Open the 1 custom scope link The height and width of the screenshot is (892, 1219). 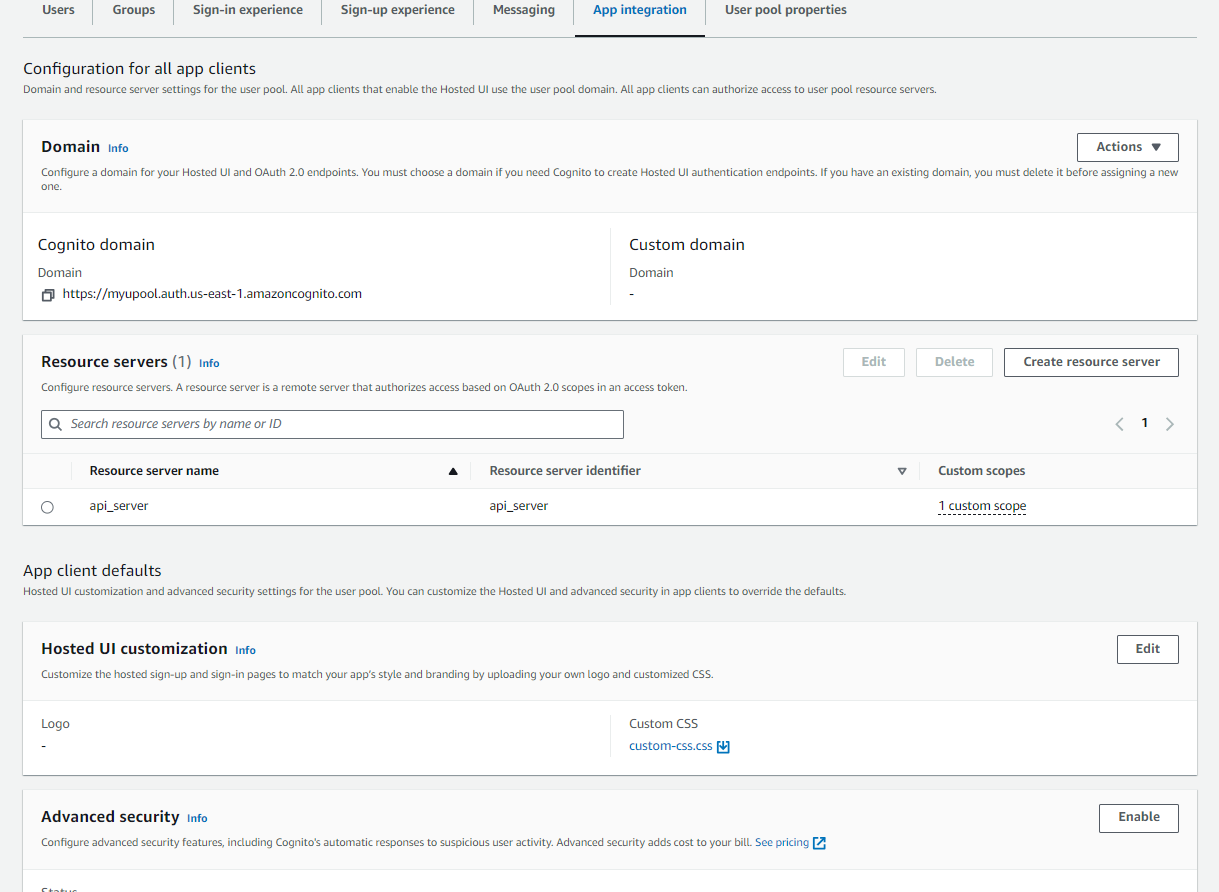tap(982, 506)
